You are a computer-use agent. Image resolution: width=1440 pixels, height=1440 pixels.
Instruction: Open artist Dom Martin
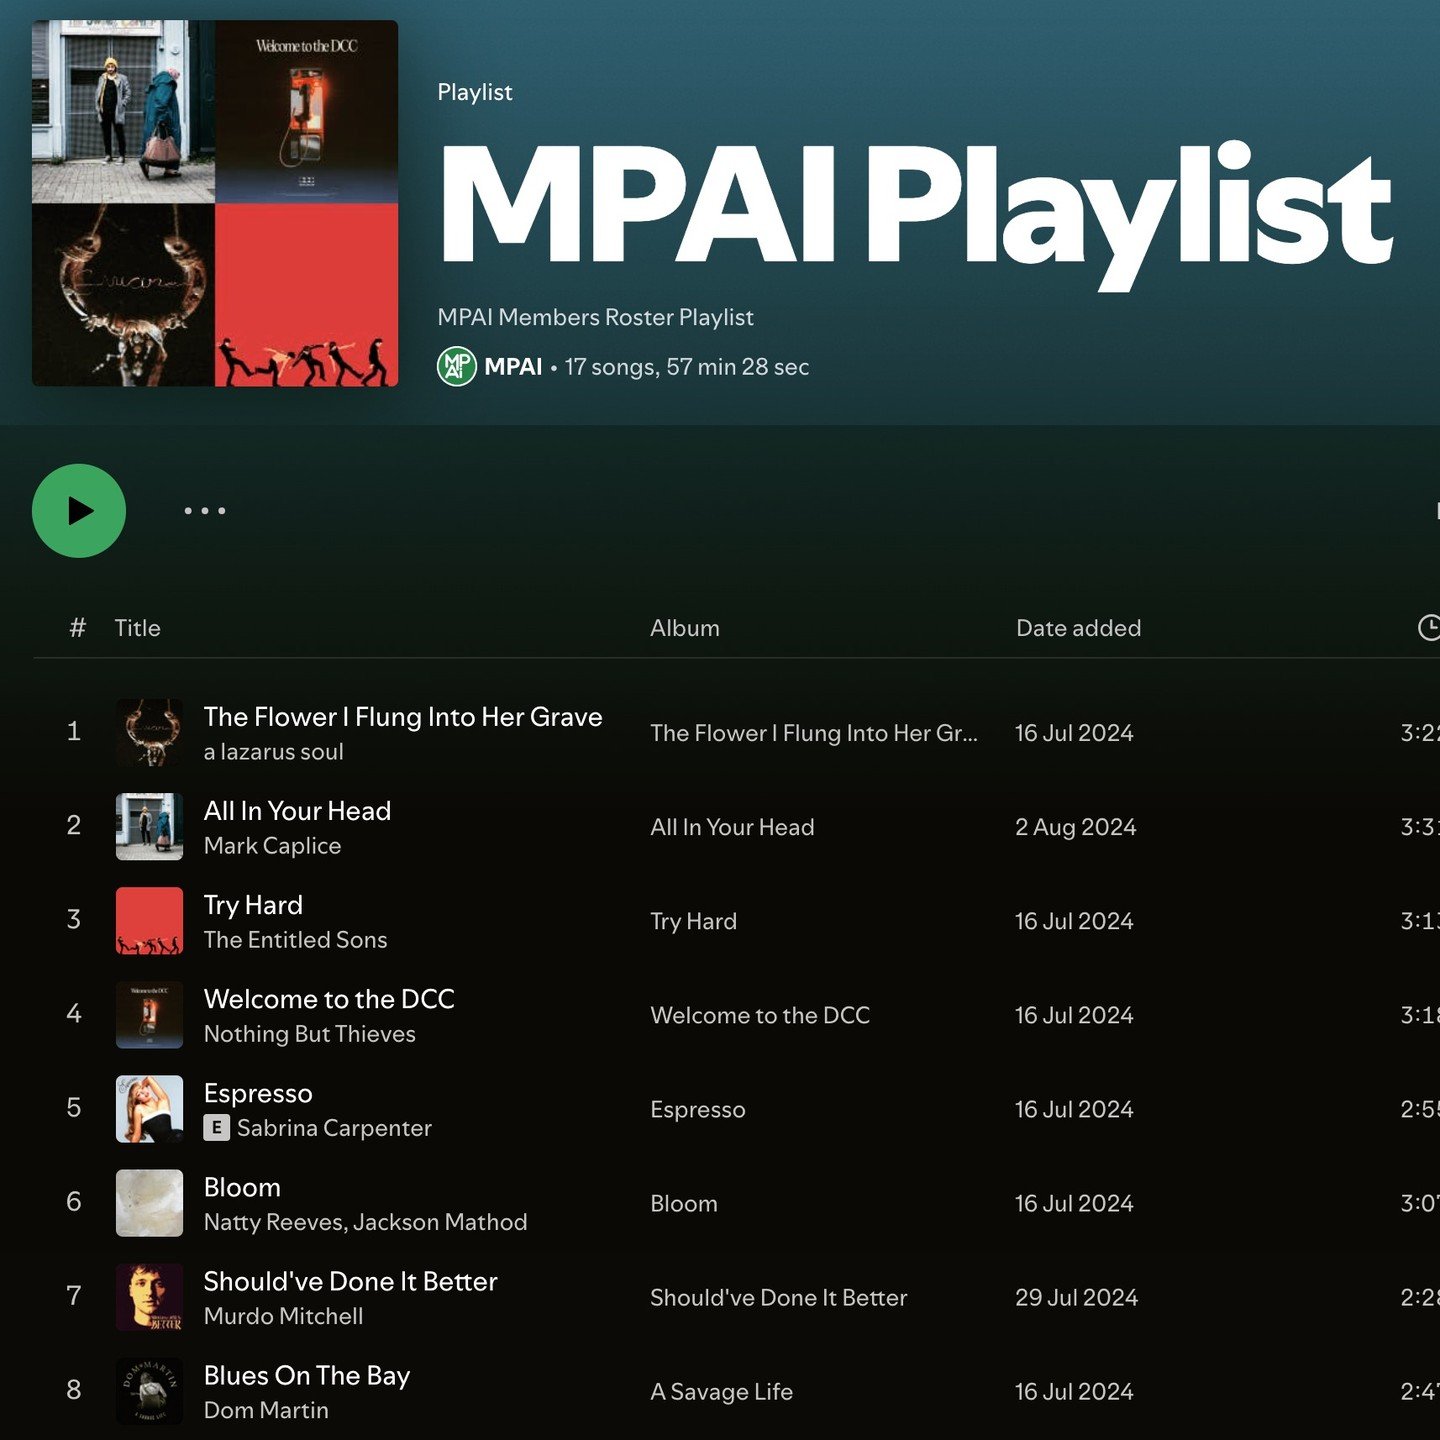(x=266, y=1410)
